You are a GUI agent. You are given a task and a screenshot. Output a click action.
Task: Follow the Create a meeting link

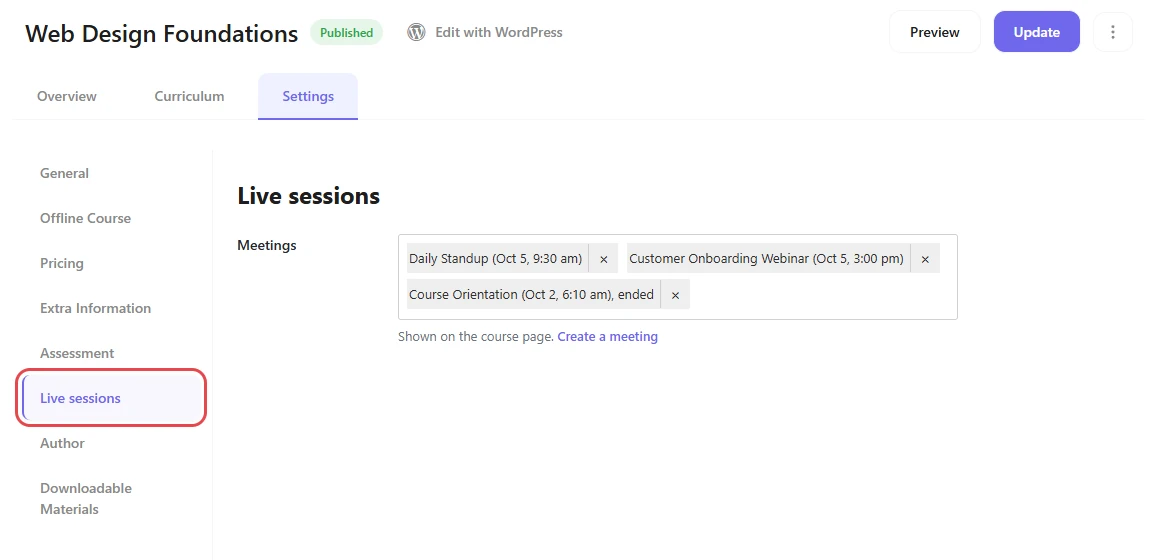(x=607, y=337)
